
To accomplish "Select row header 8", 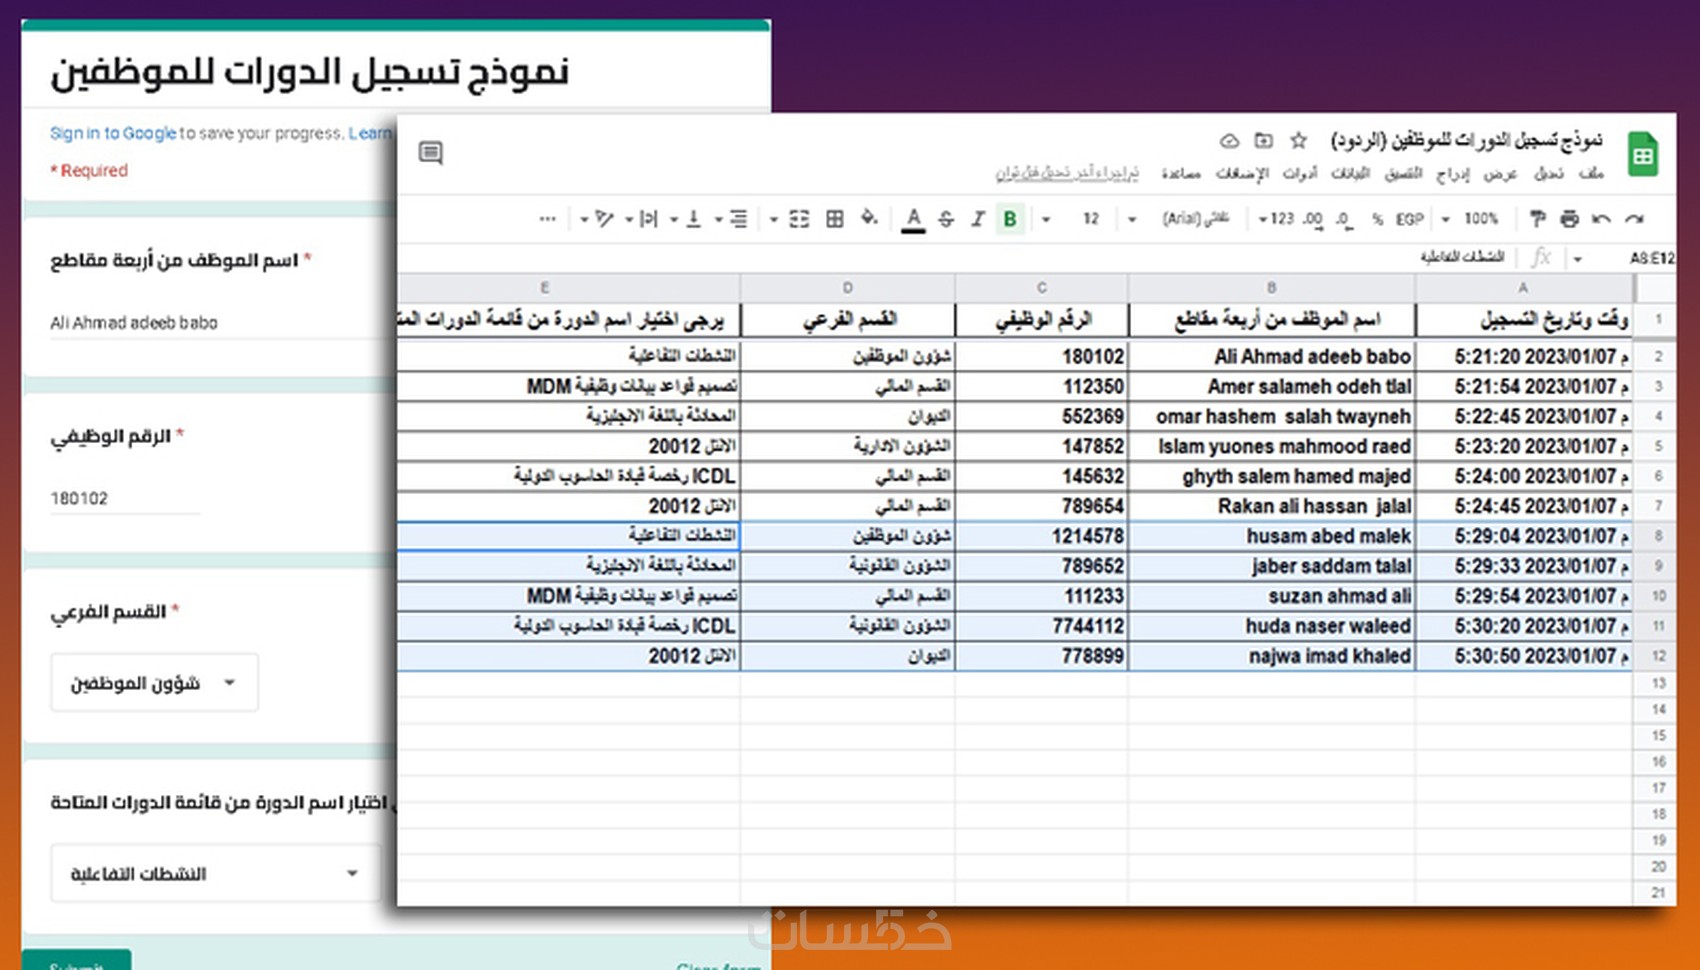I will click(1657, 536).
